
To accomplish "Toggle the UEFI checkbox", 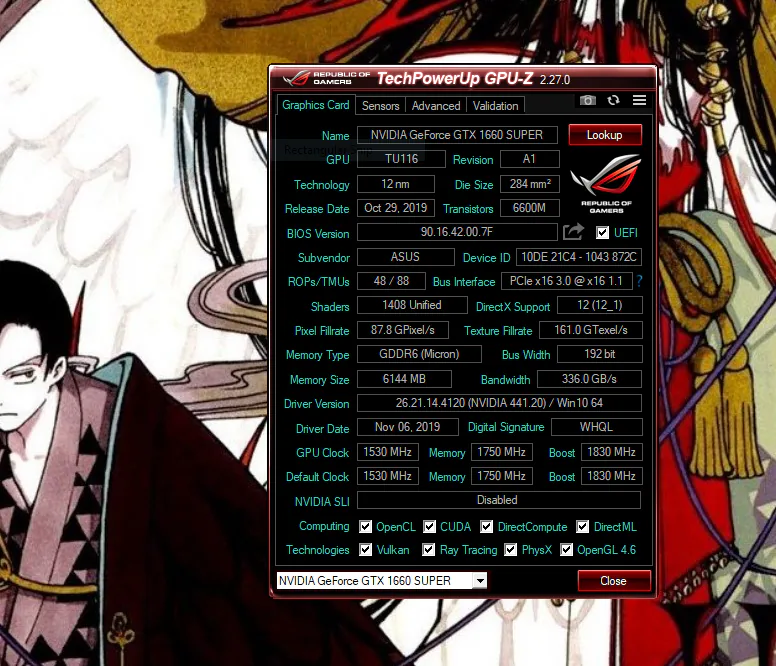I will [602, 233].
